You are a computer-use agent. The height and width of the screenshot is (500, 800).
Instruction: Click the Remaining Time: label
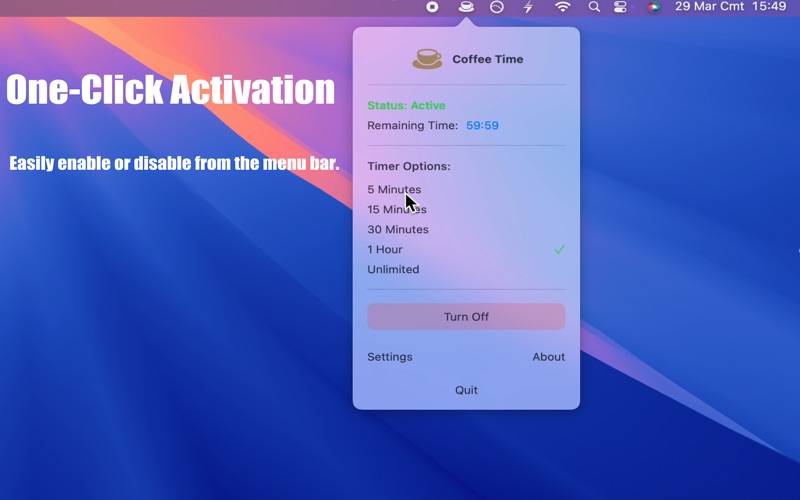(413, 126)
